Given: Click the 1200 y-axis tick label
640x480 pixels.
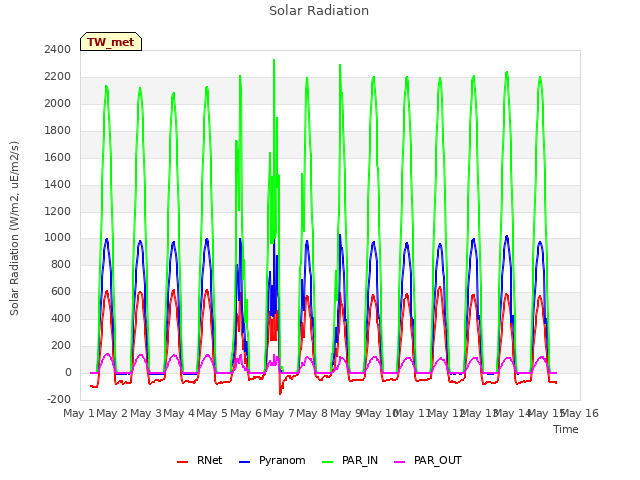Looking at the screenshot, I should (58, 211).
